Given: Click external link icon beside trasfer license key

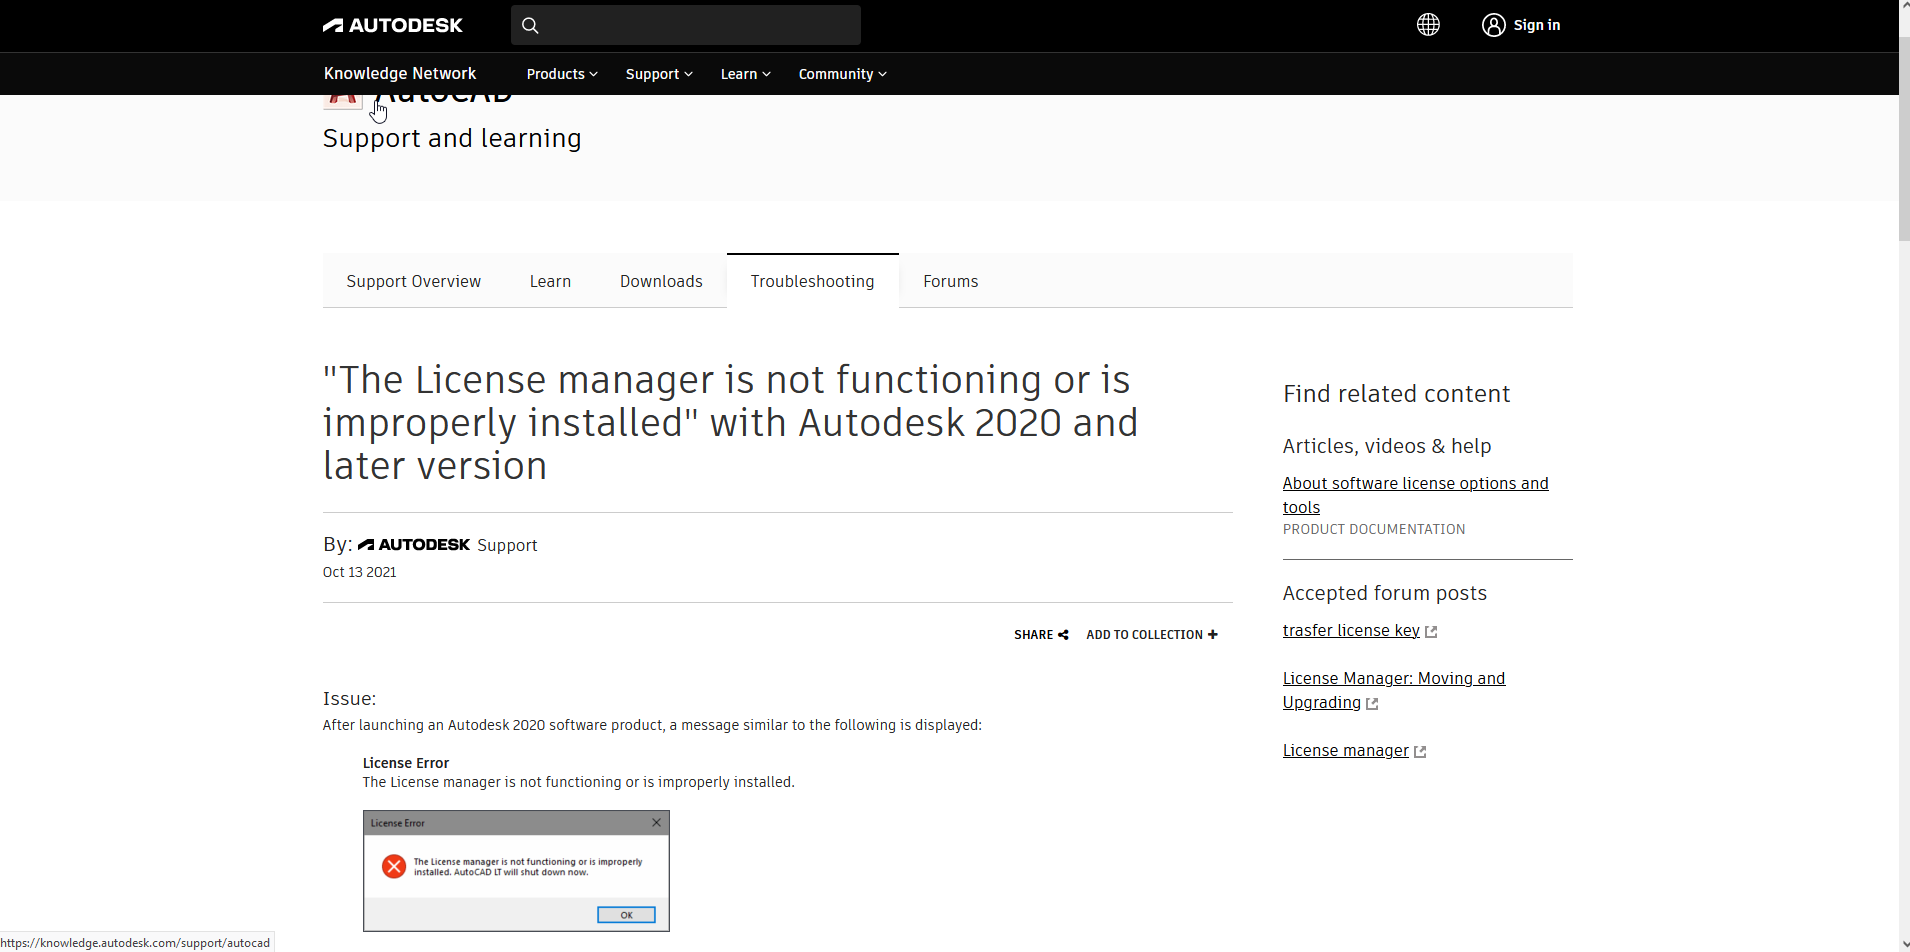Looking at the screenshot, I should (x=1431, y=632).
